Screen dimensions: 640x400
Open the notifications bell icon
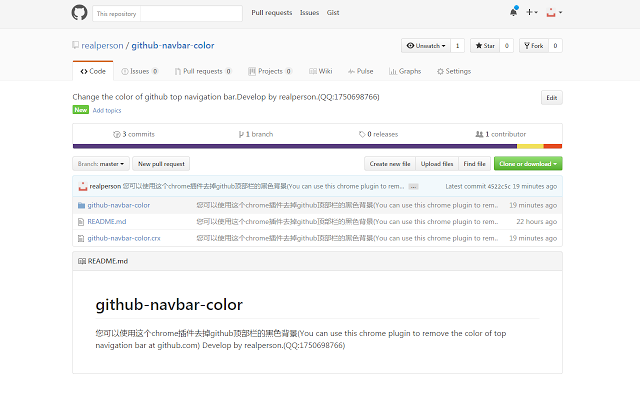[513, 12]
